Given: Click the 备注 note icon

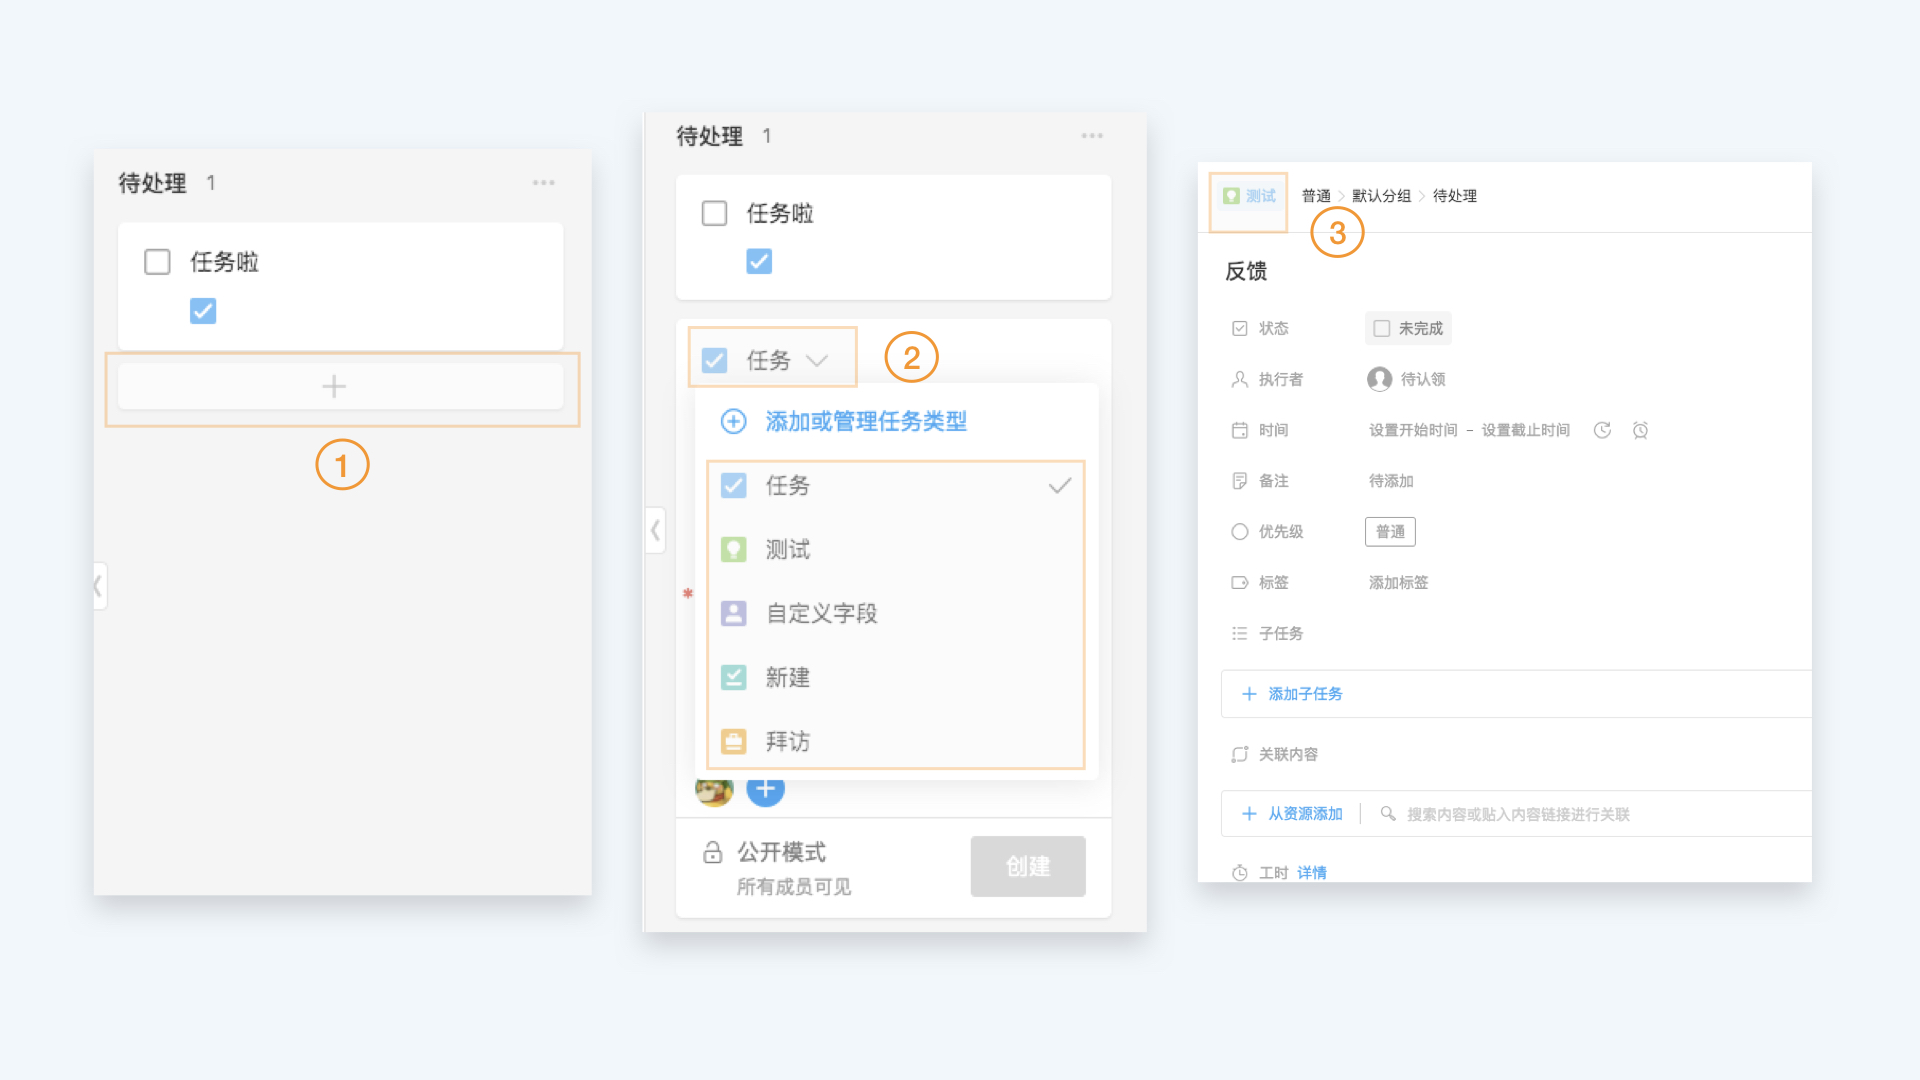Looking at the screenshot, I should click(1240, 481).
